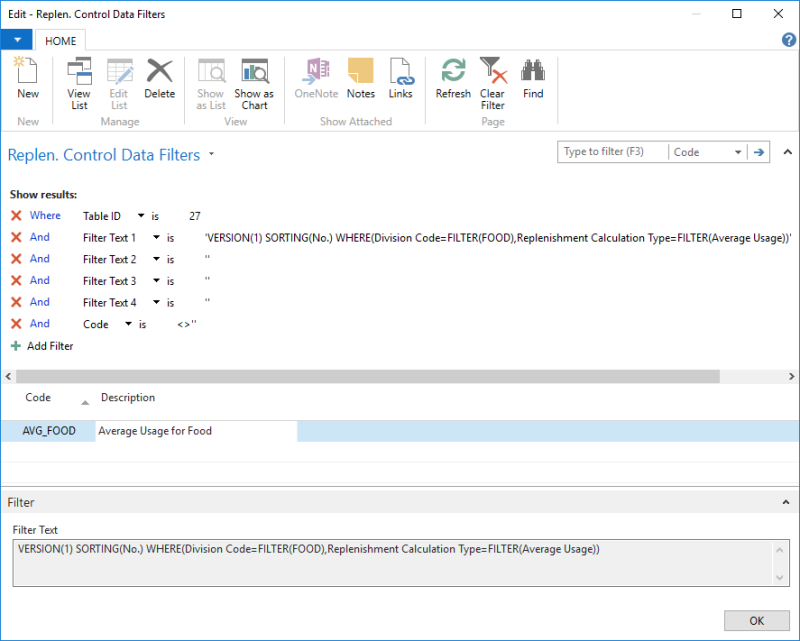
Task: Select Show as Chart
Action: point(254,84)
